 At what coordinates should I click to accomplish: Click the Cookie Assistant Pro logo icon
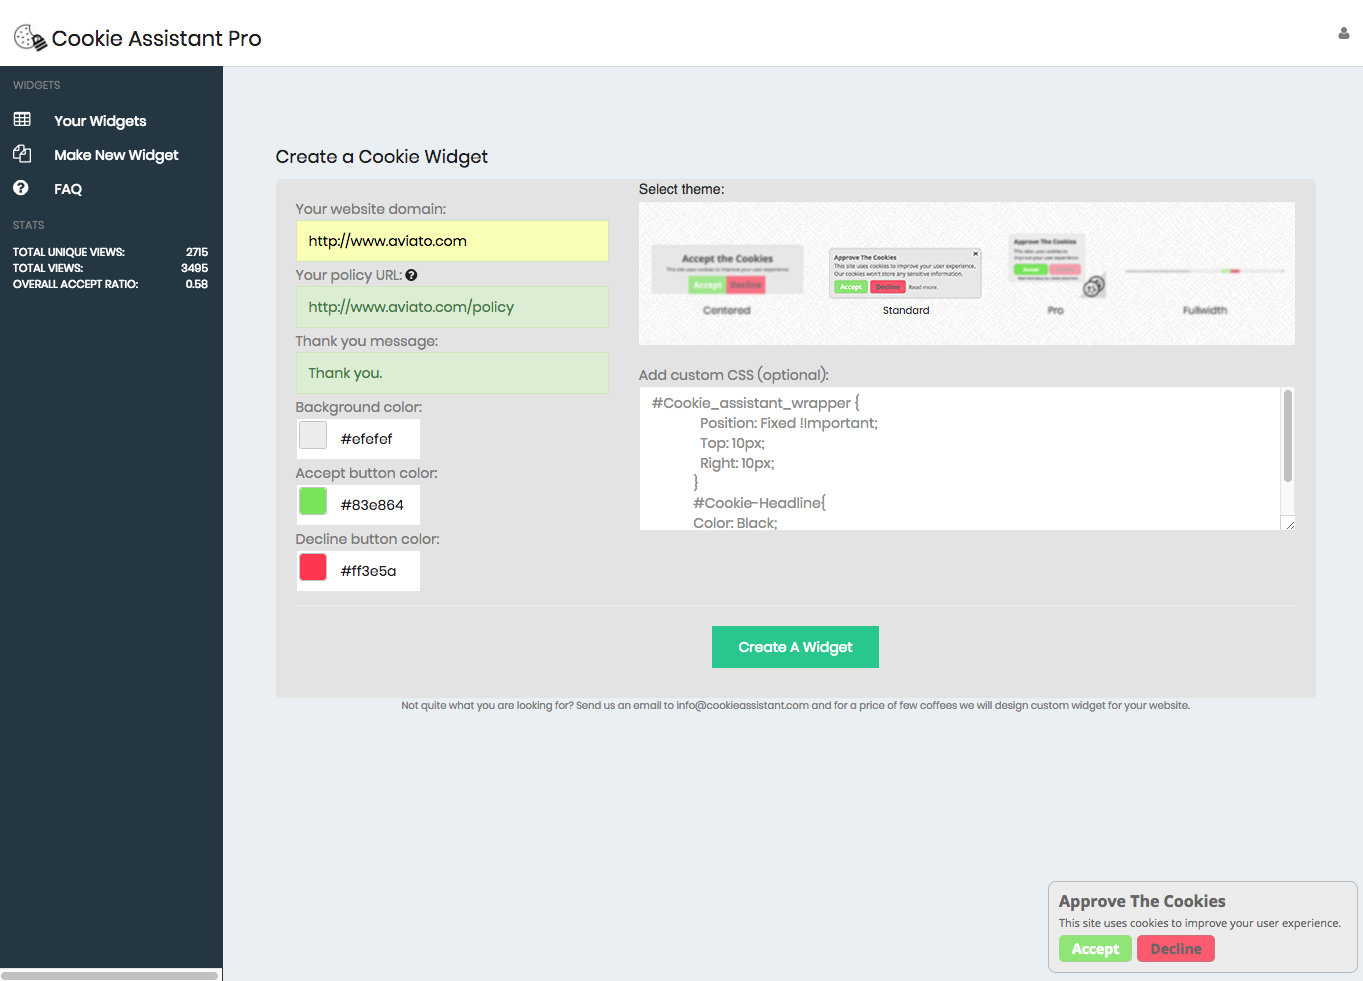(x=30, y=38)
